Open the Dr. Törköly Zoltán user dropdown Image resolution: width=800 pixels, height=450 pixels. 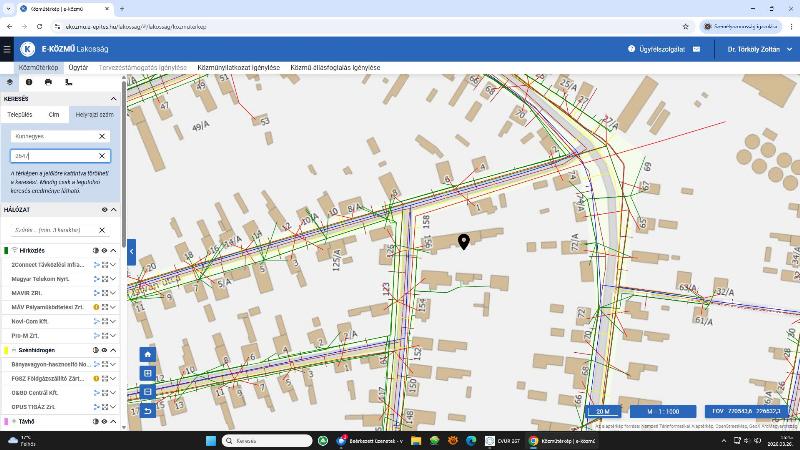click(x=758, y=48)
